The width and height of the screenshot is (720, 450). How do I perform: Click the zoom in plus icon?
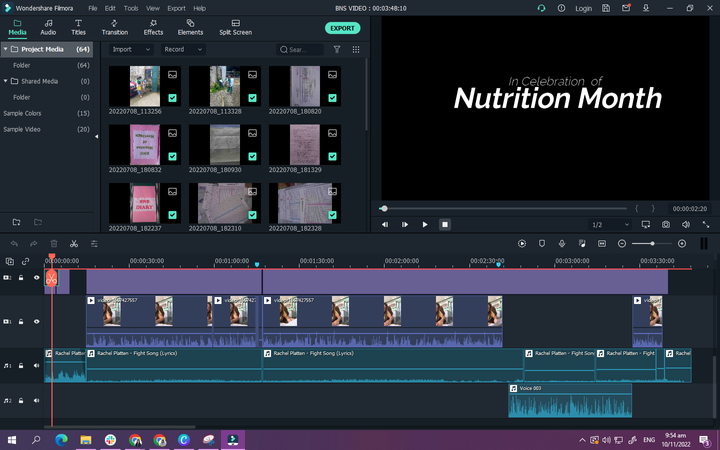pyautogui.click(x=682, y=243)
